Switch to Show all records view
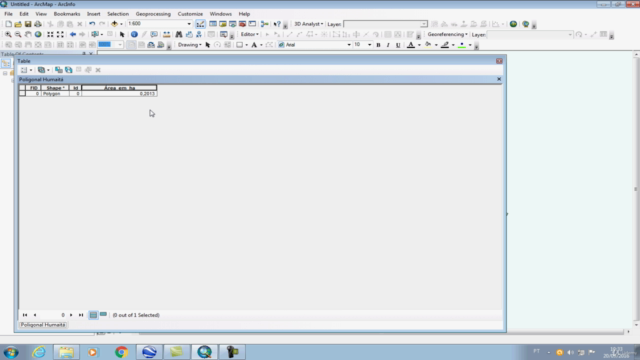Viewport: 640px width, 360px height. 93,315
